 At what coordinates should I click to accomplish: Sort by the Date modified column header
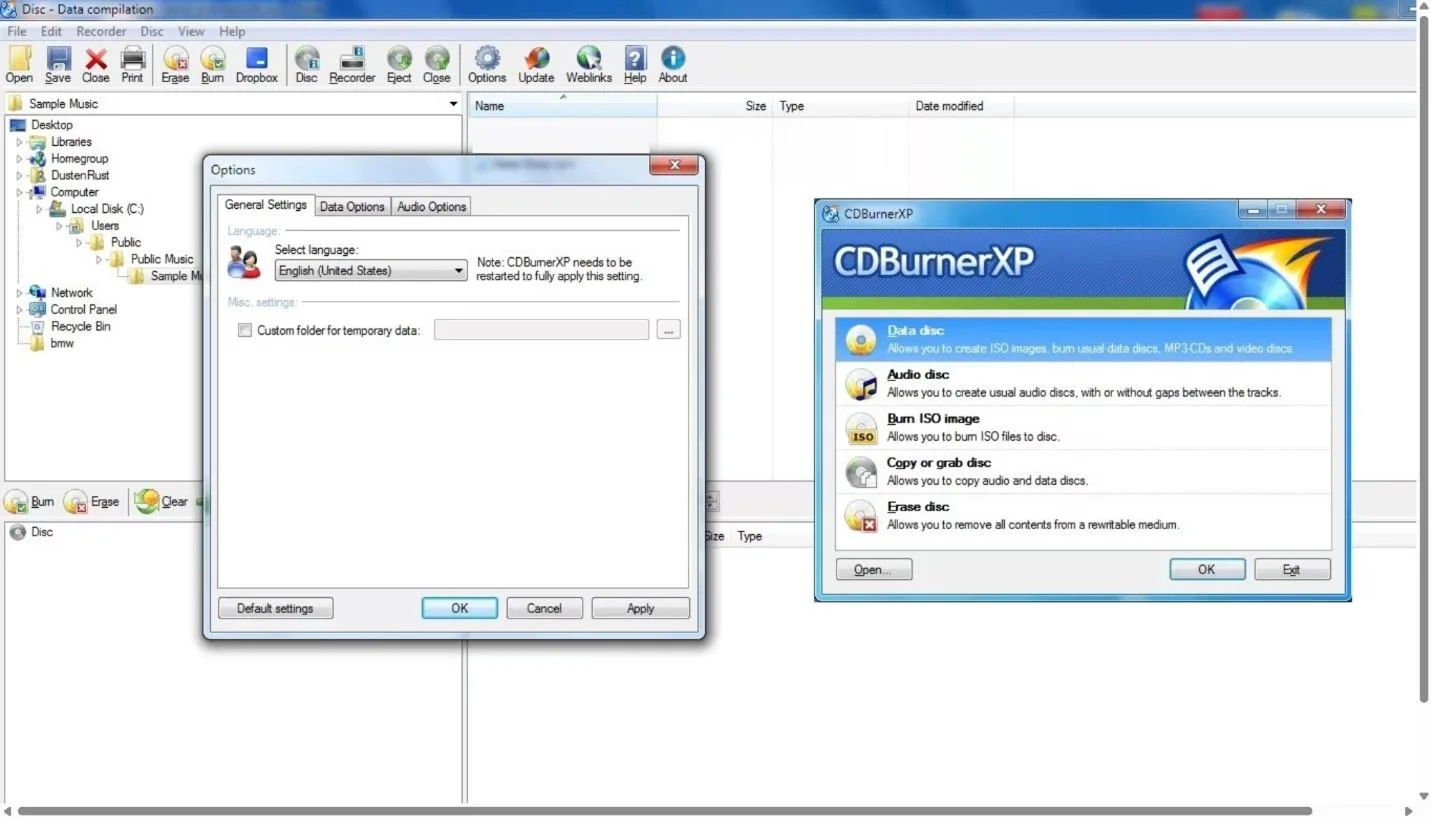coord(961,106)
